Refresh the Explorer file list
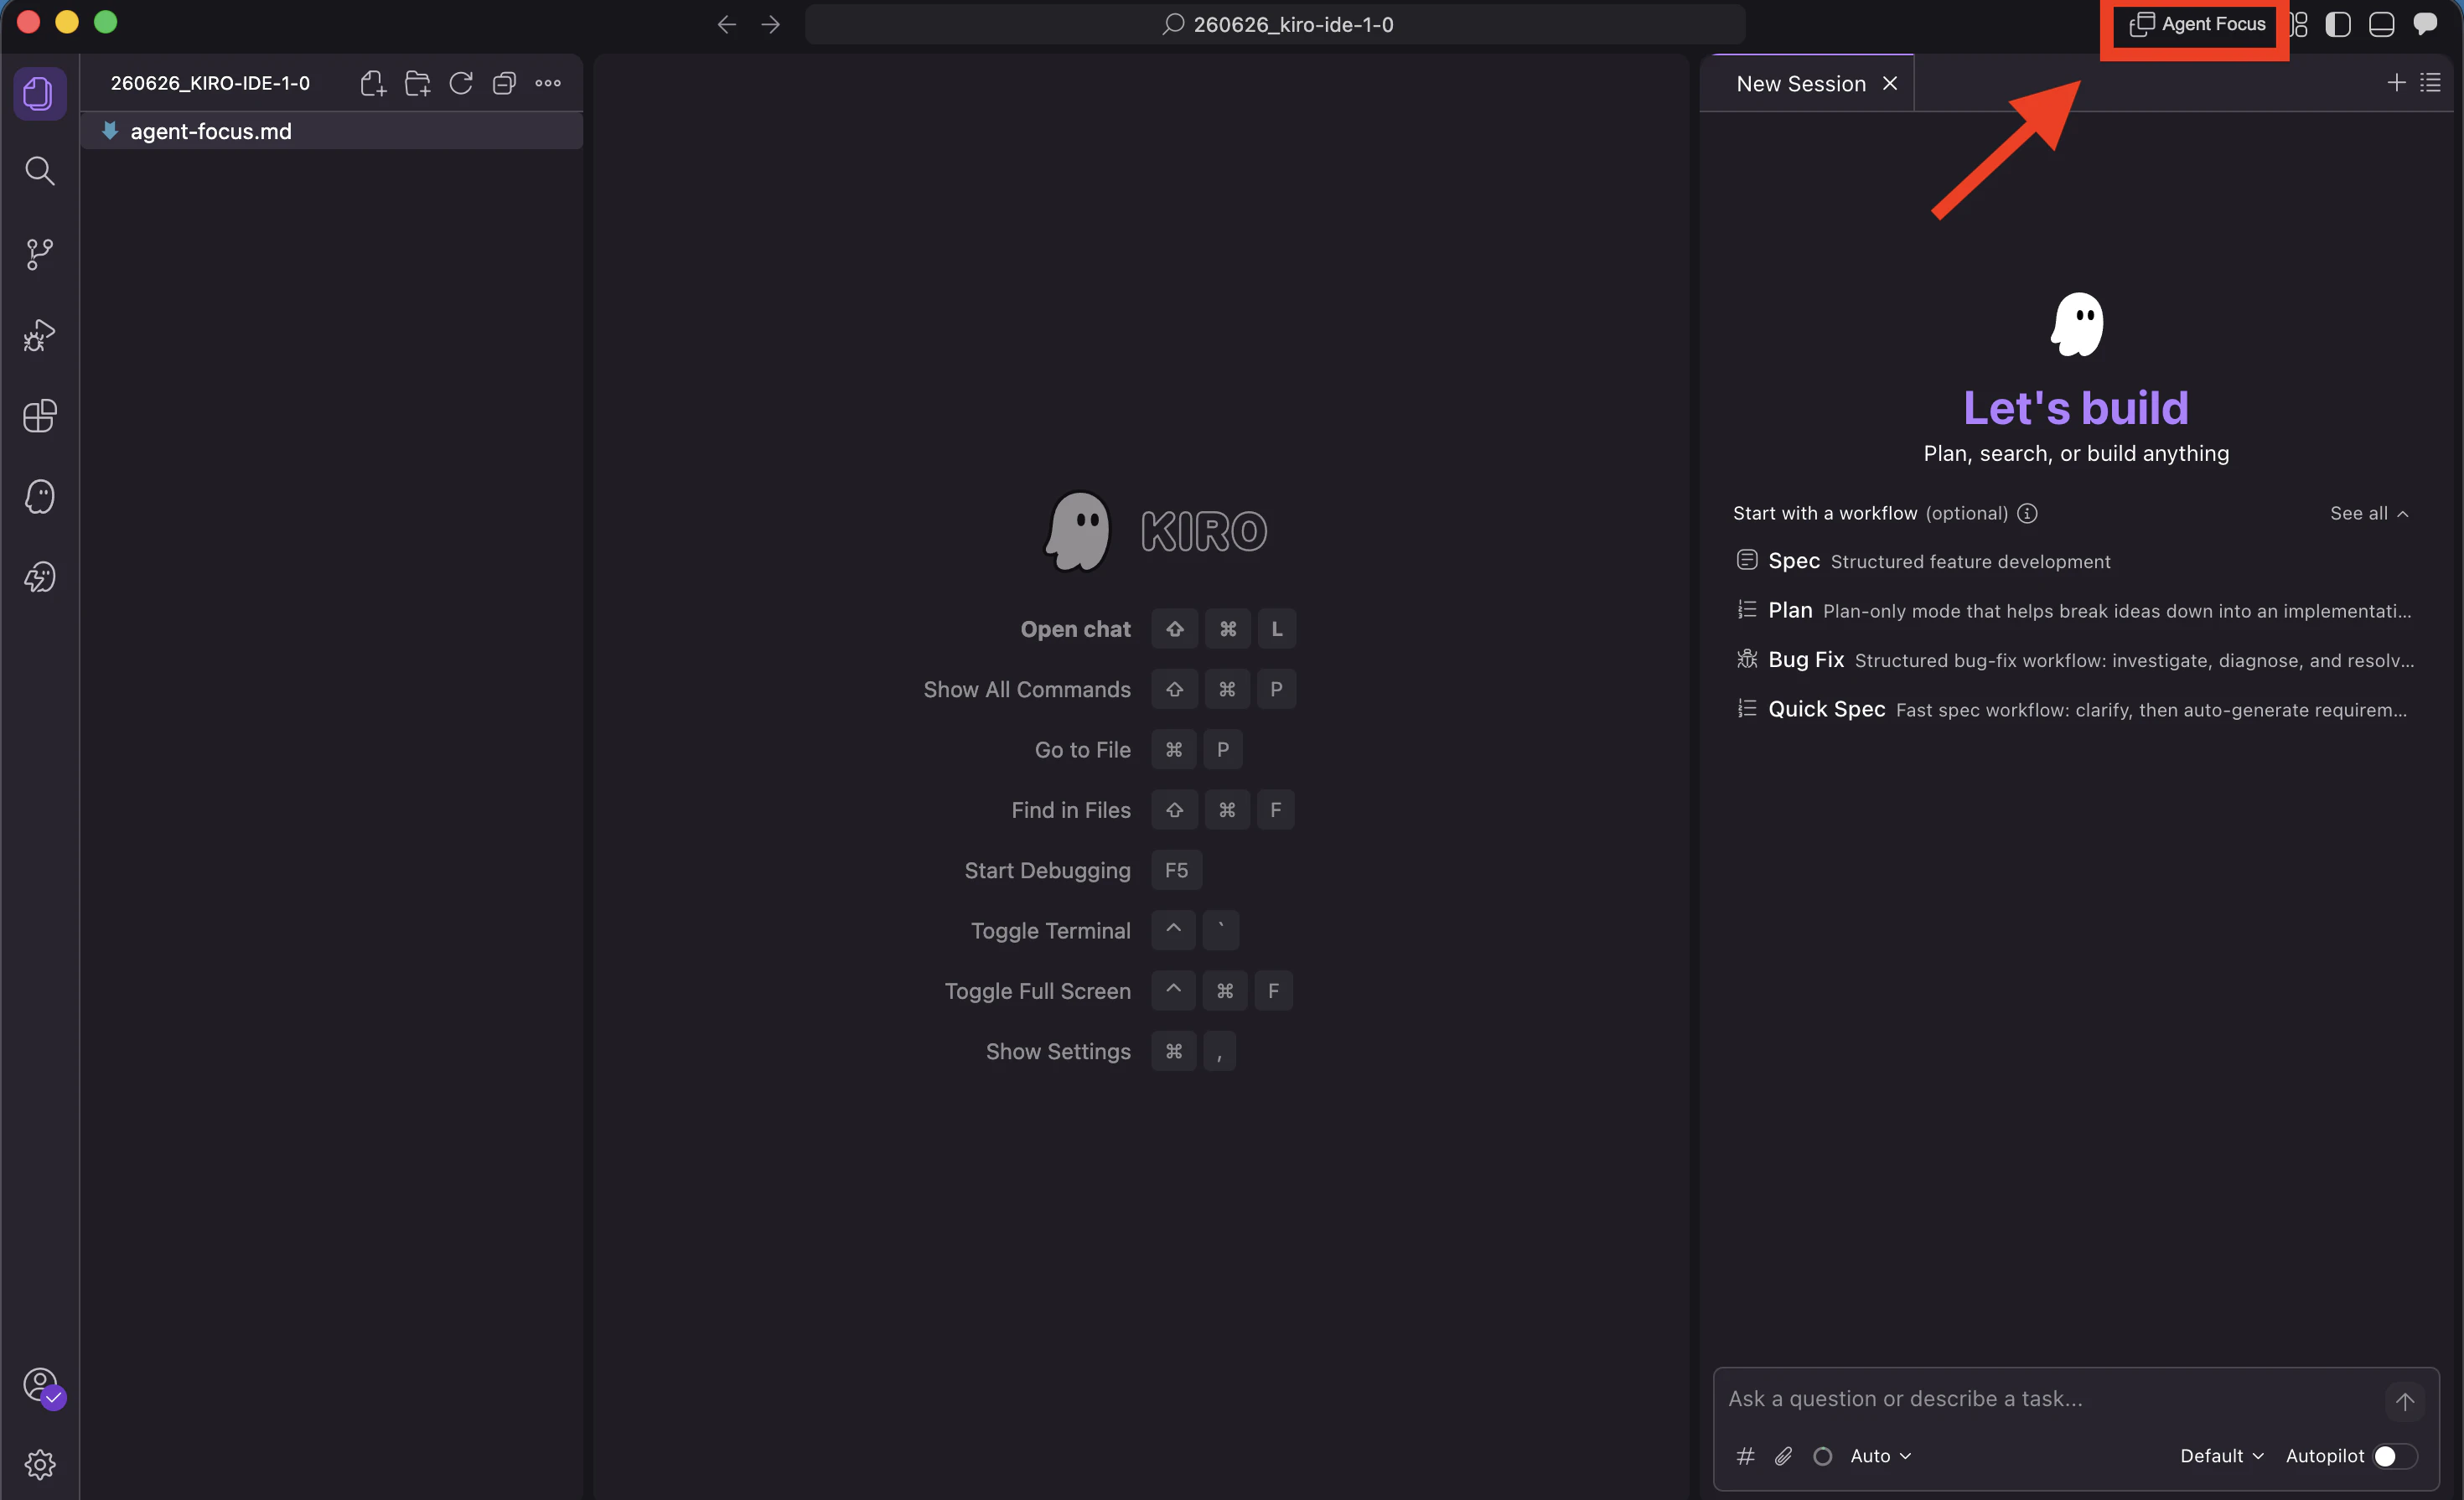This screenshot has width=2464, height=1500. (461, 83)
